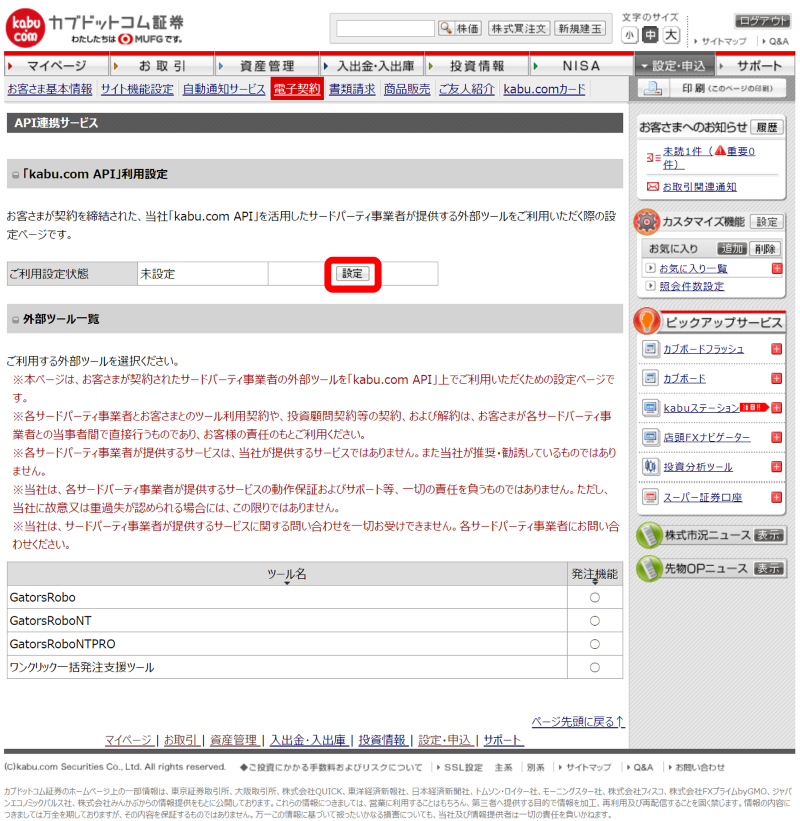Open the NISA menu
The image size is (800, 821).
pos(581,66)
